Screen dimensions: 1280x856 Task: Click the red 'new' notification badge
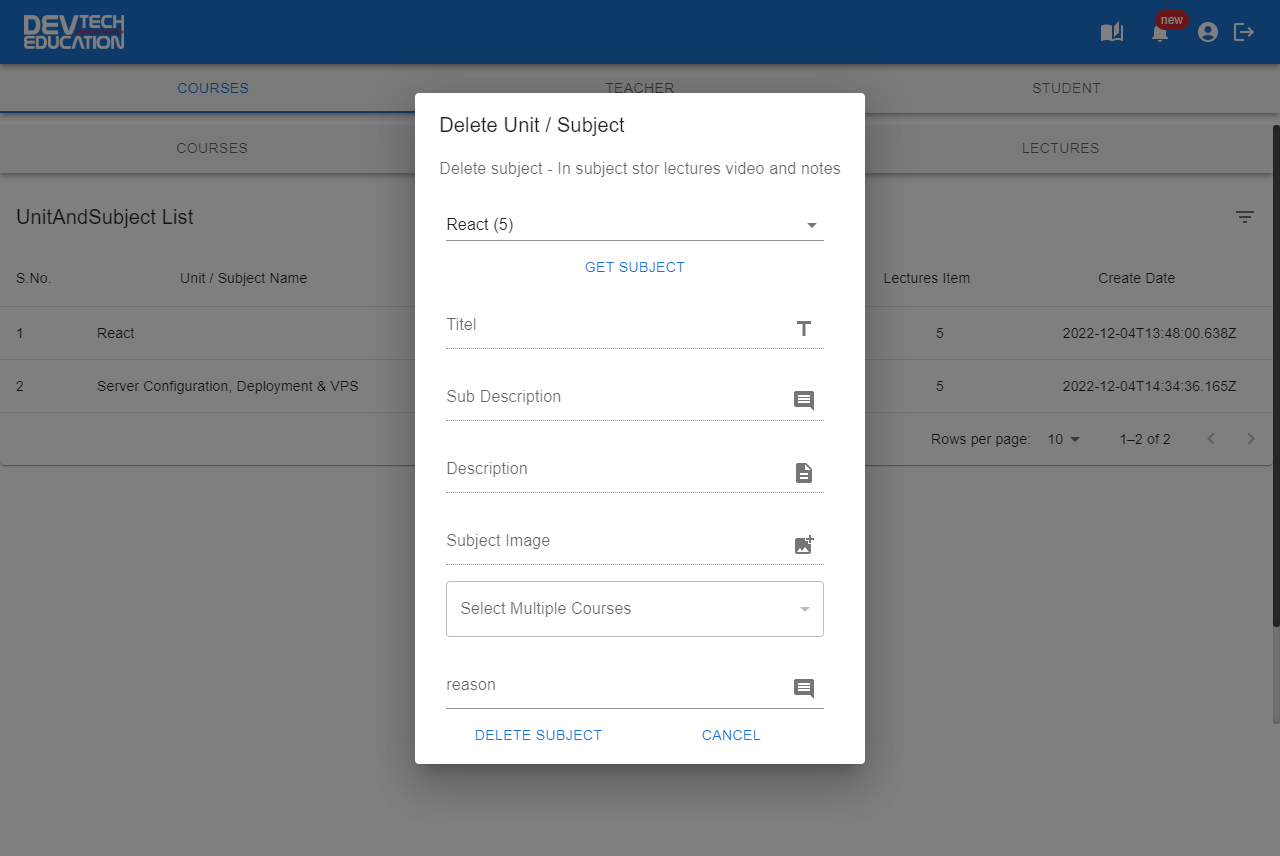[x=1172, y=20]
